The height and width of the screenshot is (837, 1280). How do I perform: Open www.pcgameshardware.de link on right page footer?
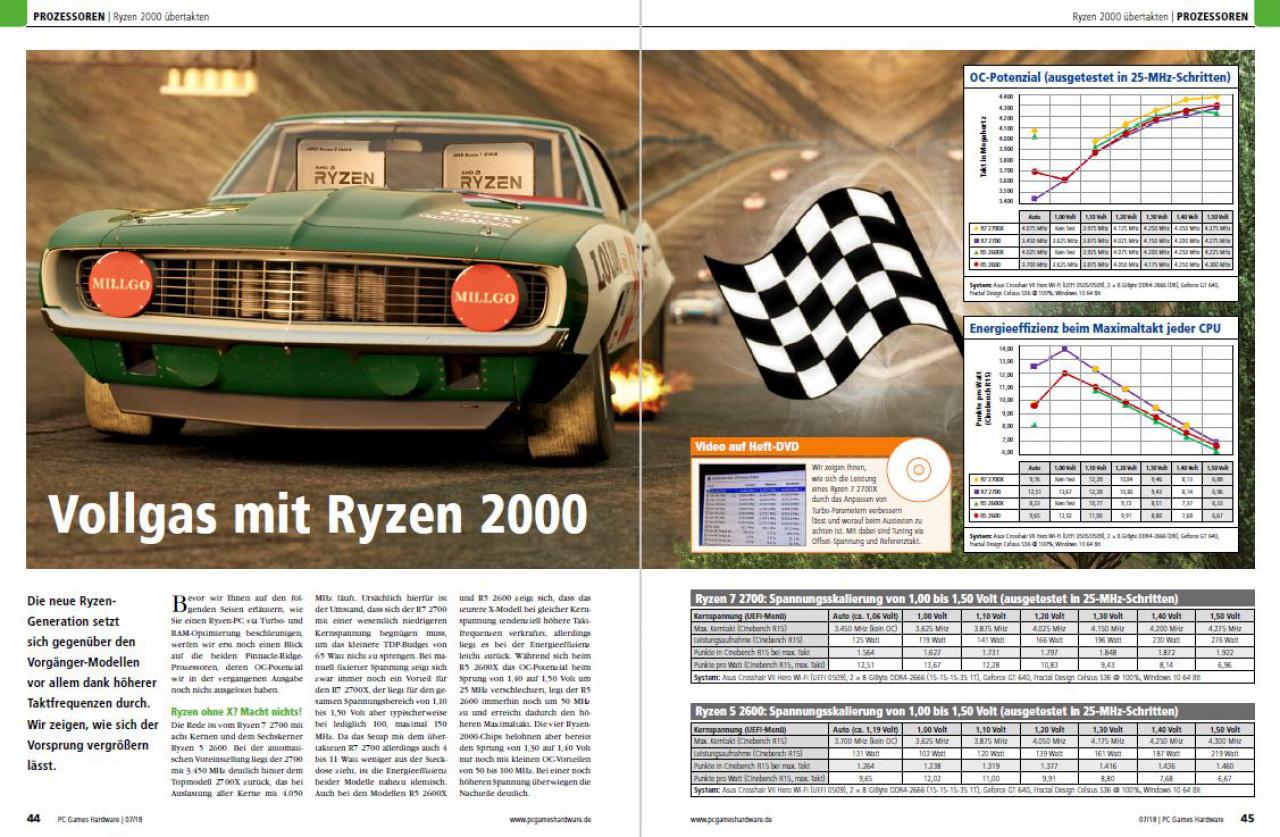click(731, 819)
